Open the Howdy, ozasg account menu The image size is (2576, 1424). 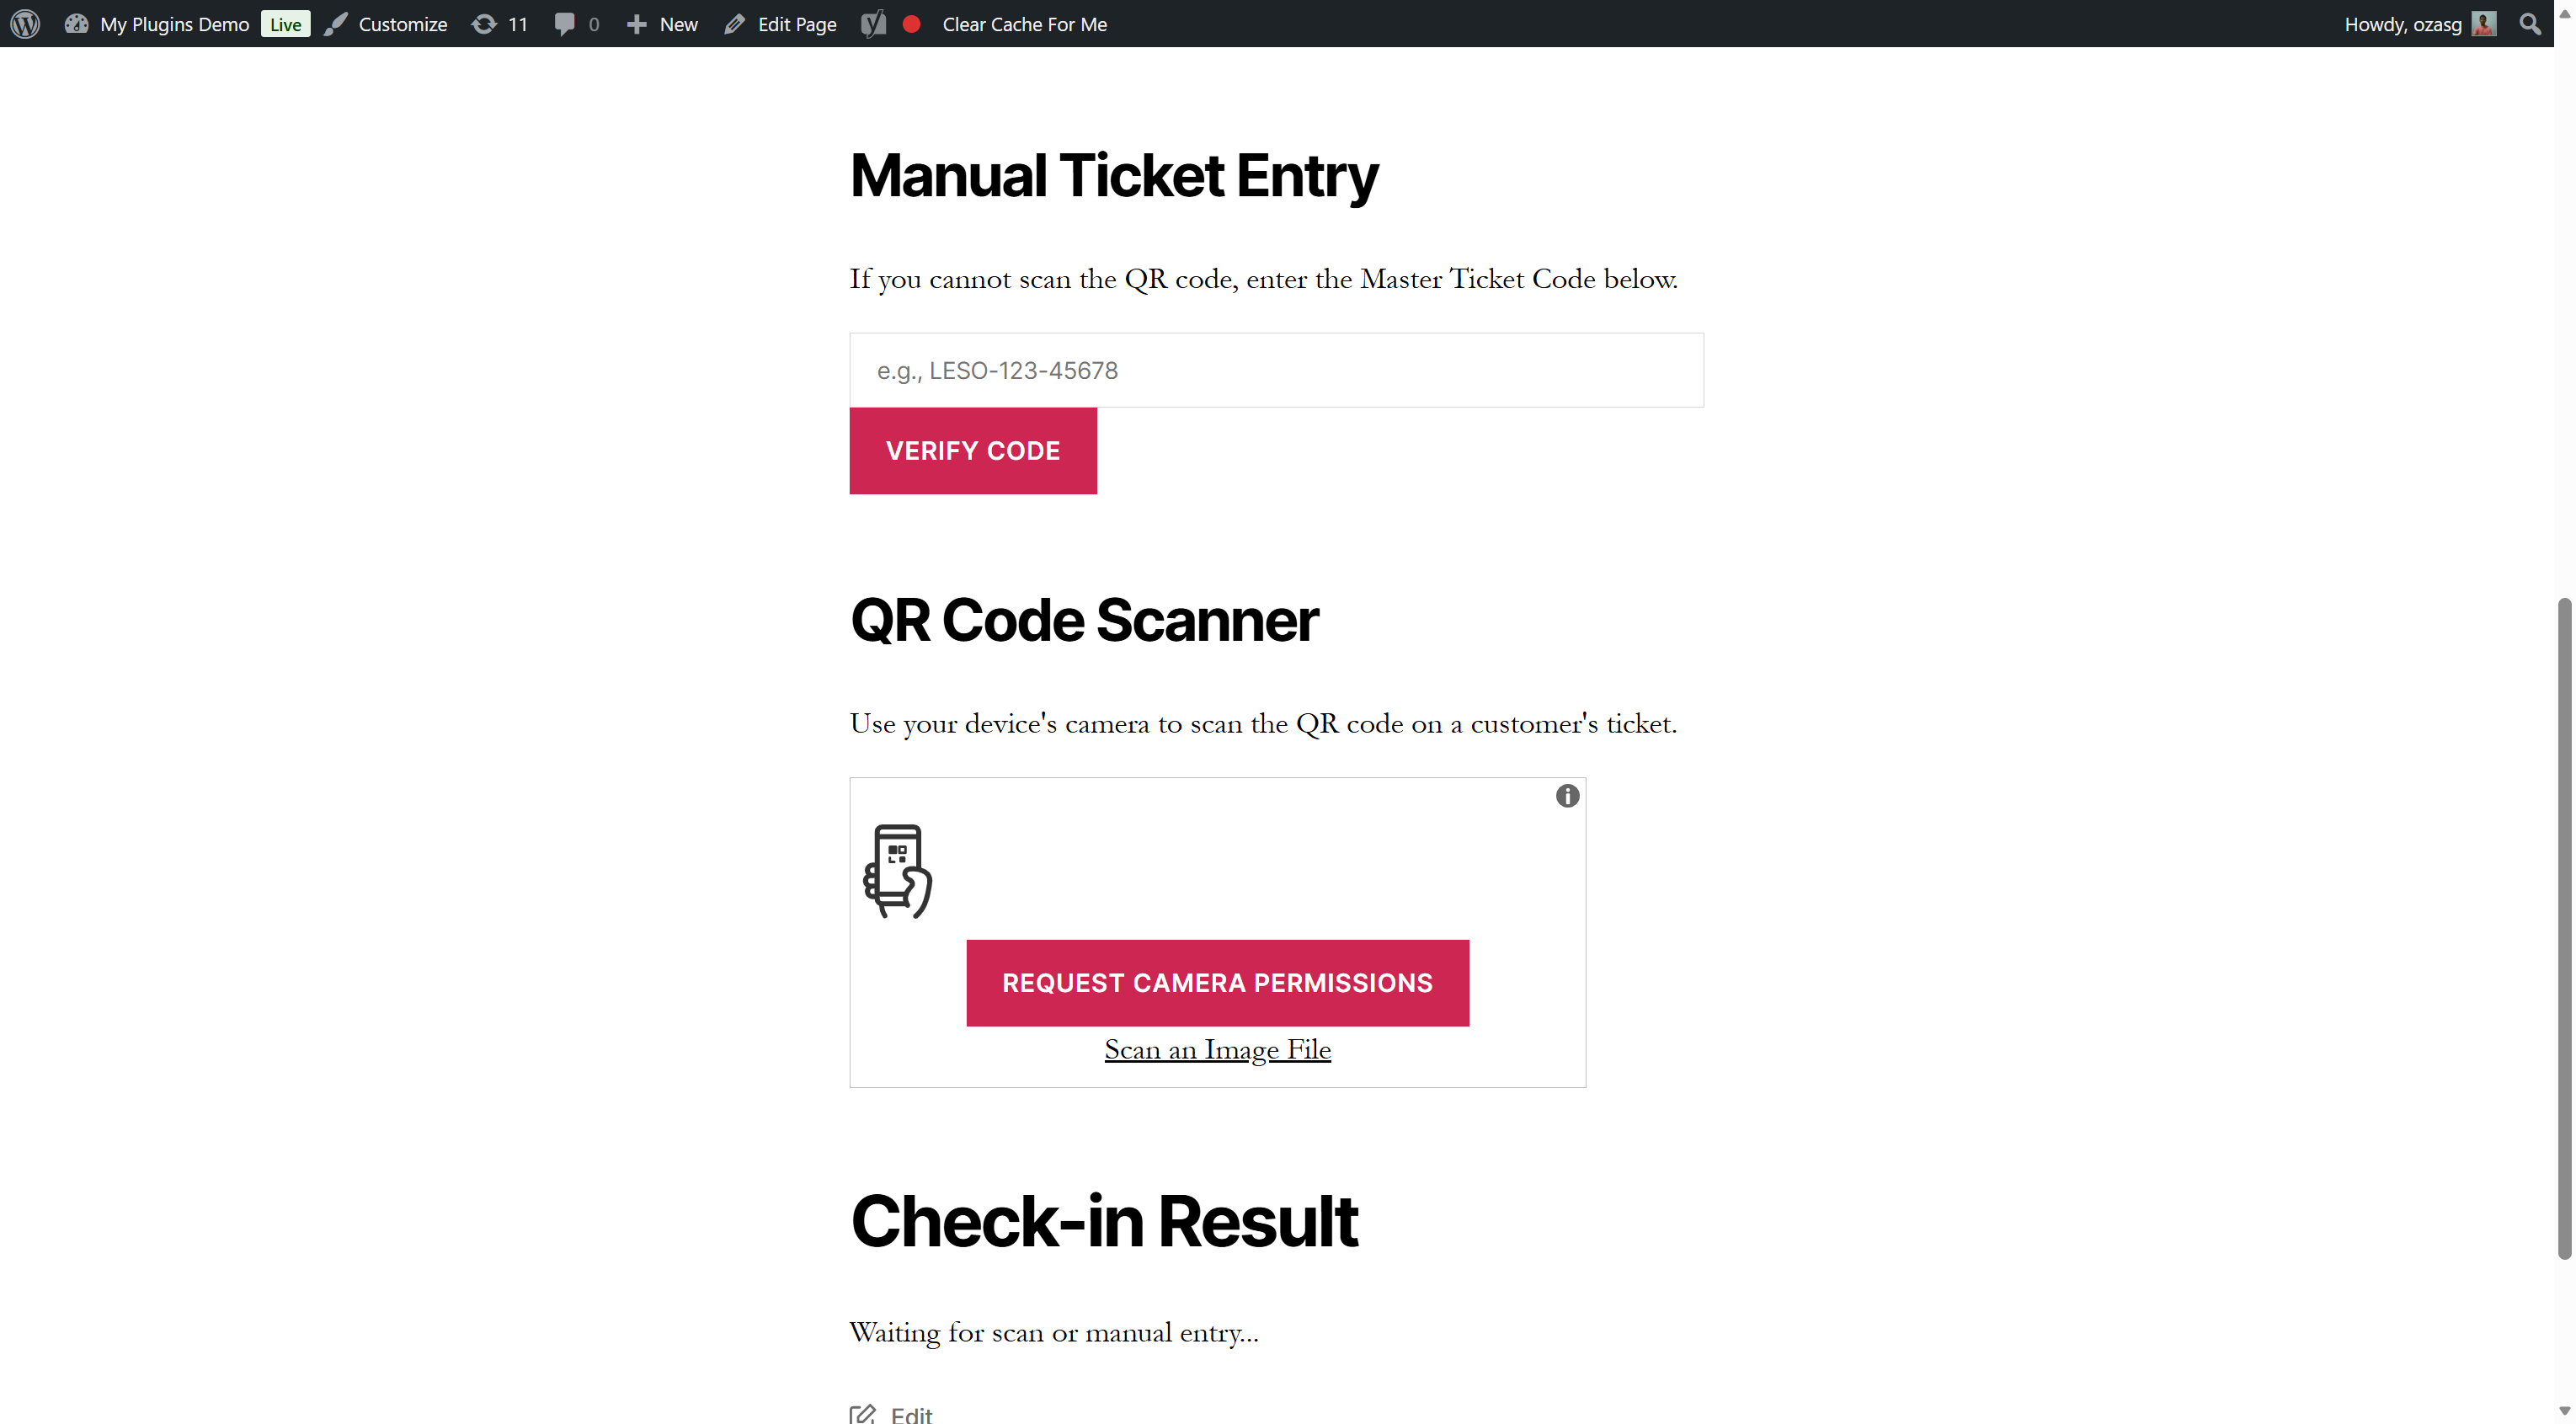pyautogui.click(x=2404, y=23)
